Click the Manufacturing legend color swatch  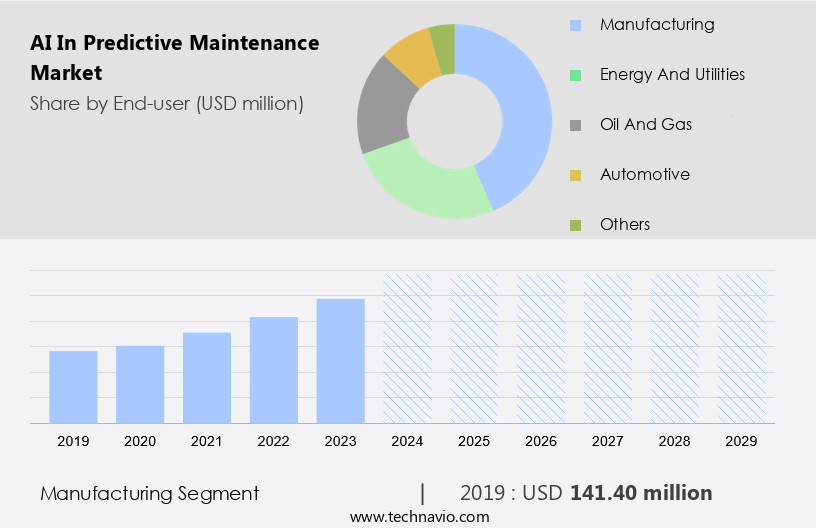pyautogui.click(x=575, y=25)
